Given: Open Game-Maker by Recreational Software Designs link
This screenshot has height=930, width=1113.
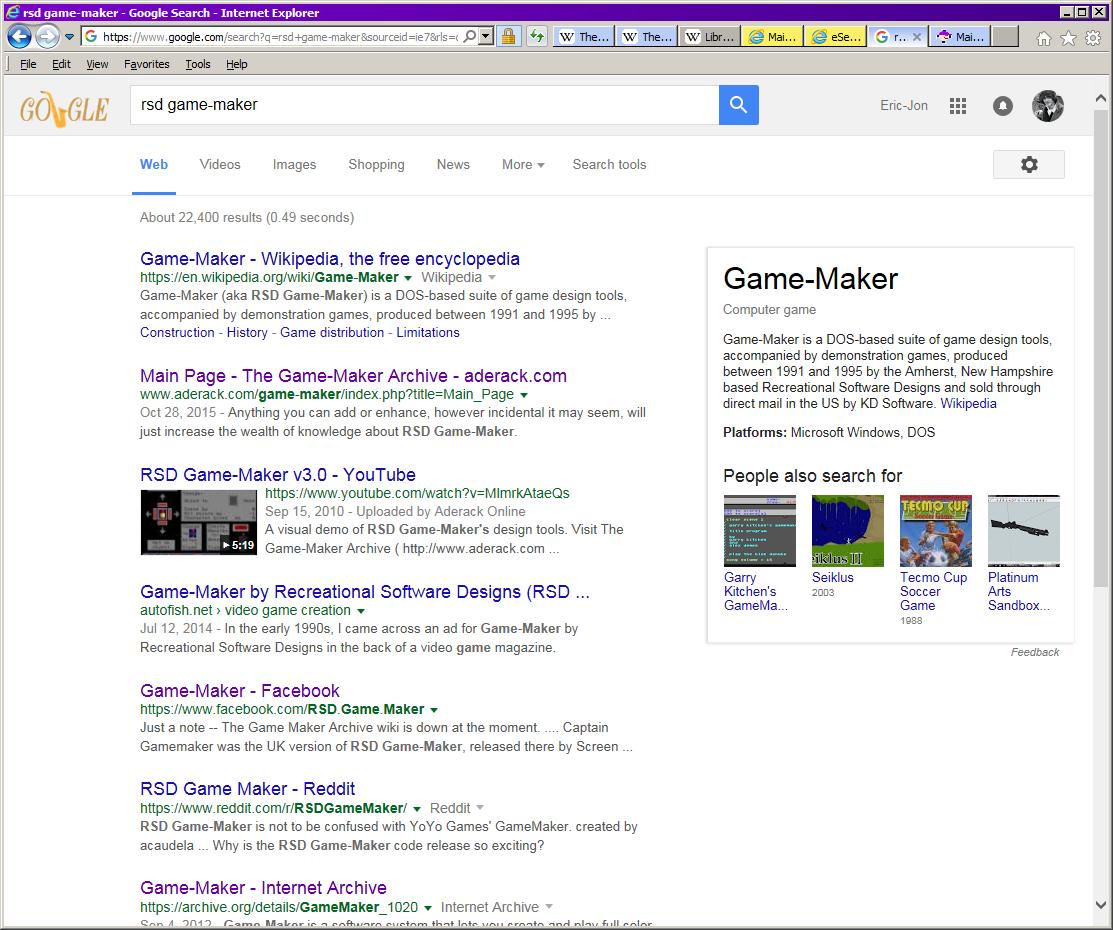Looking at the screenshot, I should tap(364, 592).
